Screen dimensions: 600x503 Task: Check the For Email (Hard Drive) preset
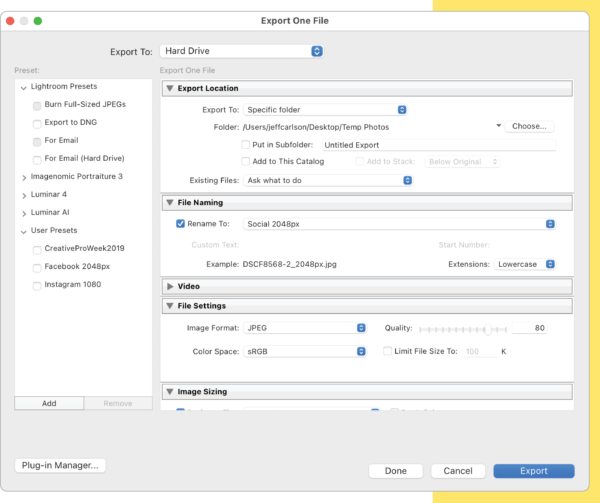37,160
